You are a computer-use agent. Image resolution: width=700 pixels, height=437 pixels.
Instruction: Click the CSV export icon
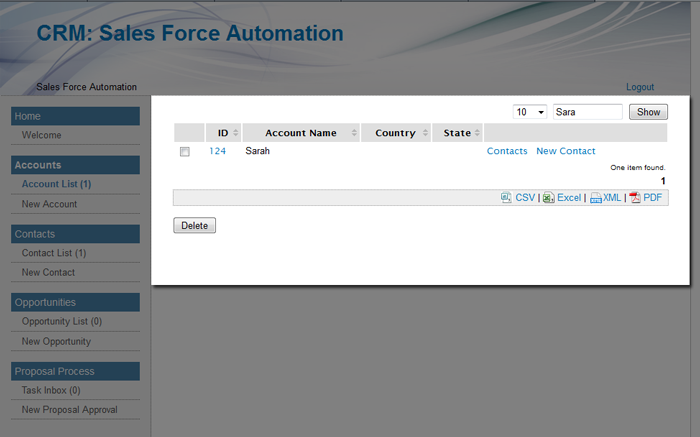pyautogui.click(x=506, y=198)
